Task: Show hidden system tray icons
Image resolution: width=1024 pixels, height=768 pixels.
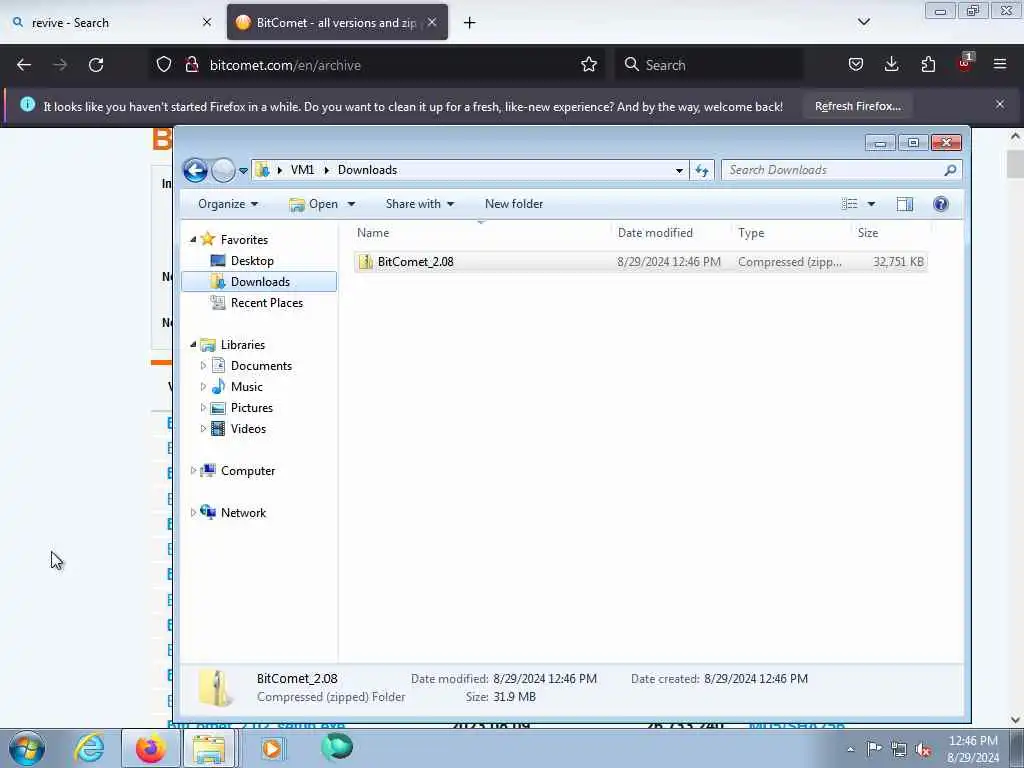Action: coord(850,749)
